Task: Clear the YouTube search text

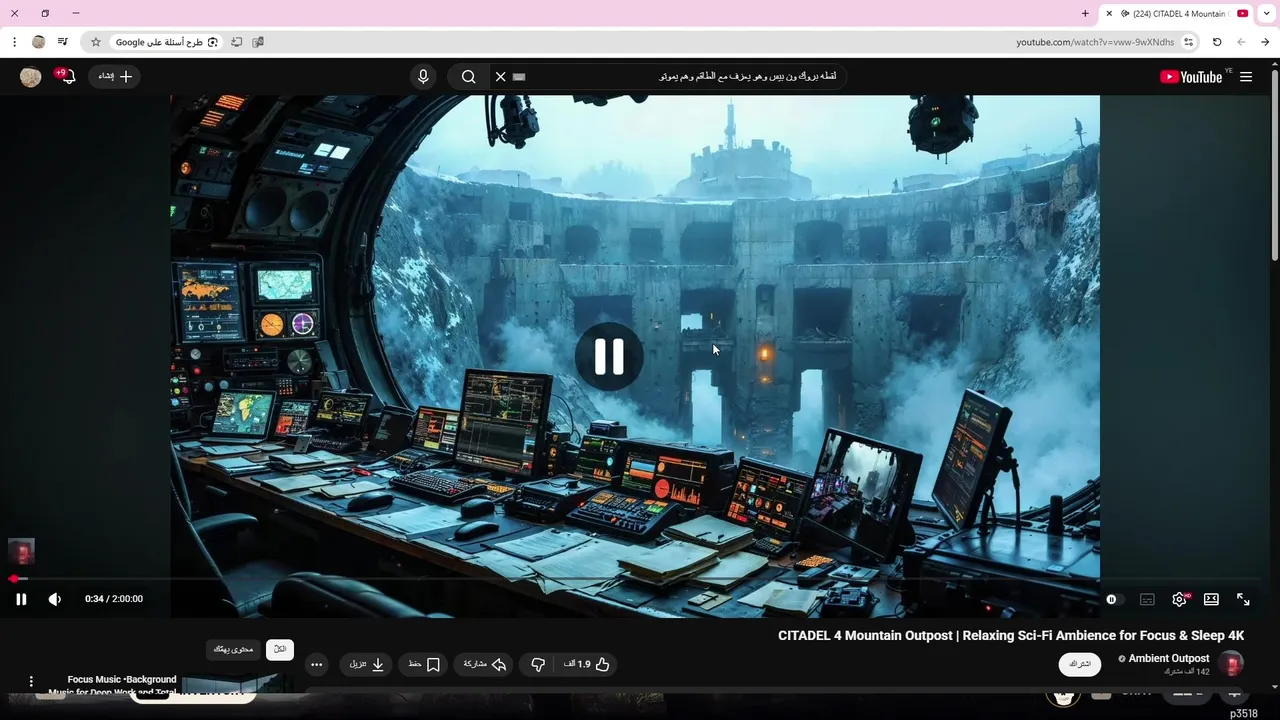Action: [x=501, y=77]
